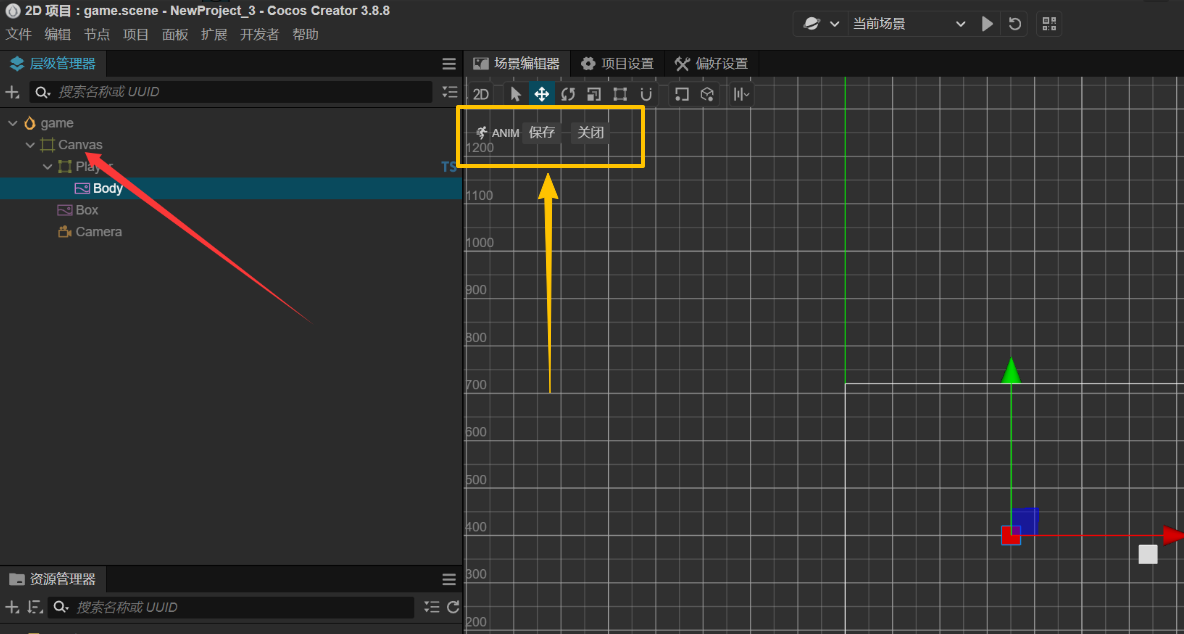Switch to the 层级管理器 tab

tap(53, 64)
